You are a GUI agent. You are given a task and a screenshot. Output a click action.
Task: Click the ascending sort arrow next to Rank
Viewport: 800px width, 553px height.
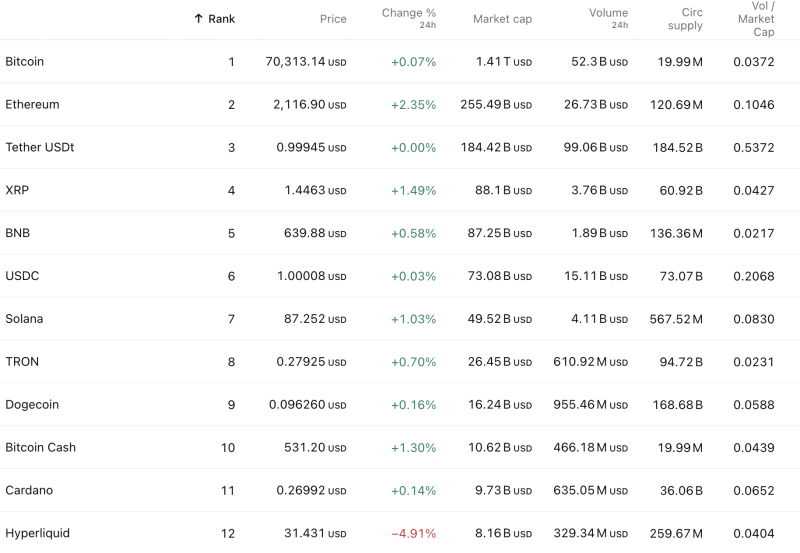[198, 19]
